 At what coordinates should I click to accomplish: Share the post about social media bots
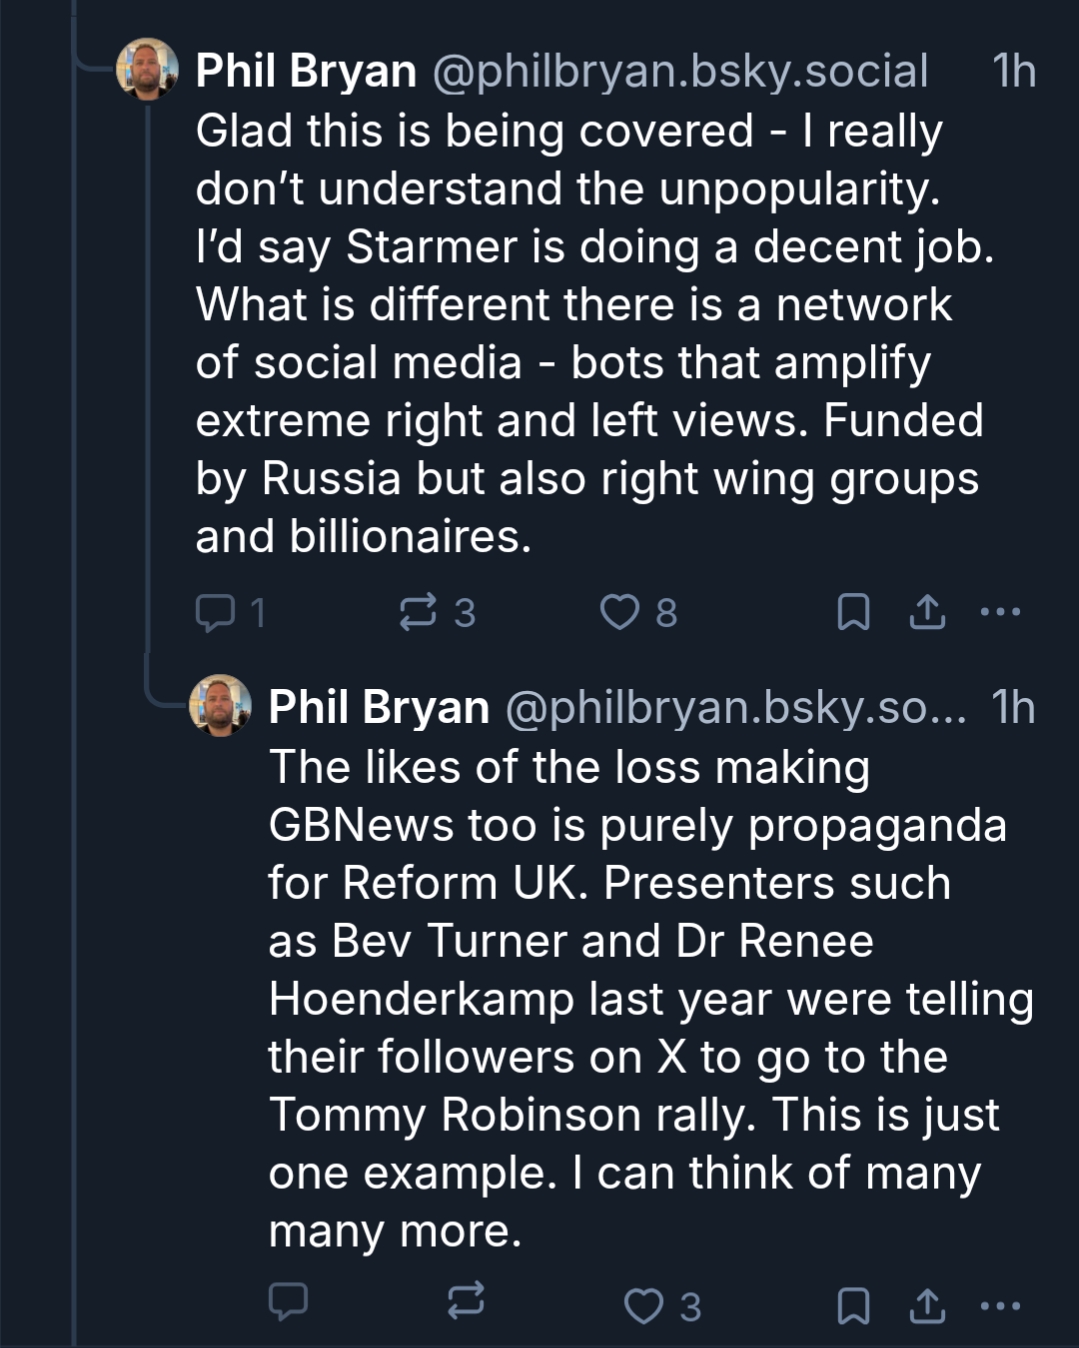[x=927, y=612]
